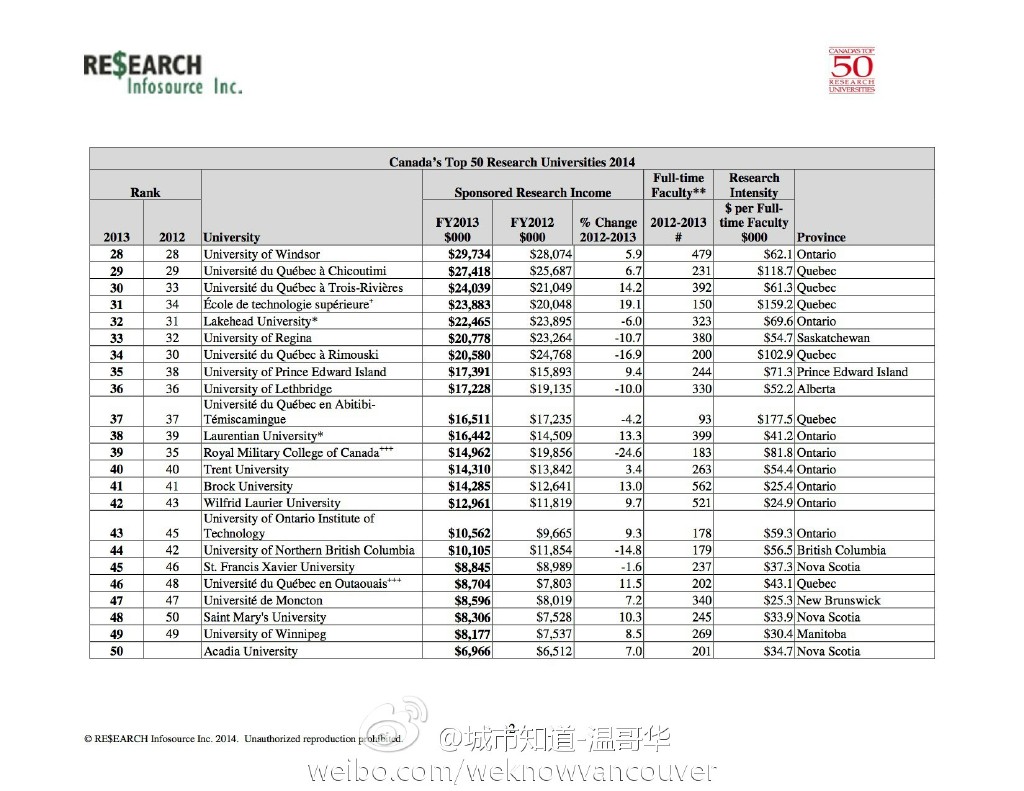1024x791 pixels.
Task: Select the FY2013 value $8,845
Action: point(472,567)
